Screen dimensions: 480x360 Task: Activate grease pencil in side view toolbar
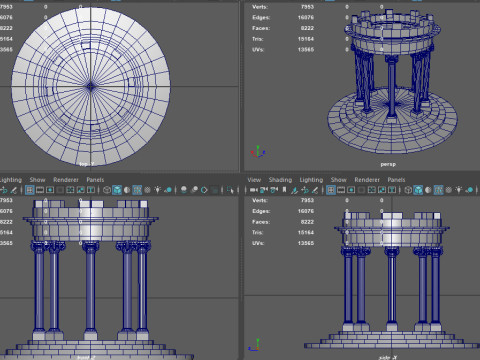(x=315, y=190)
